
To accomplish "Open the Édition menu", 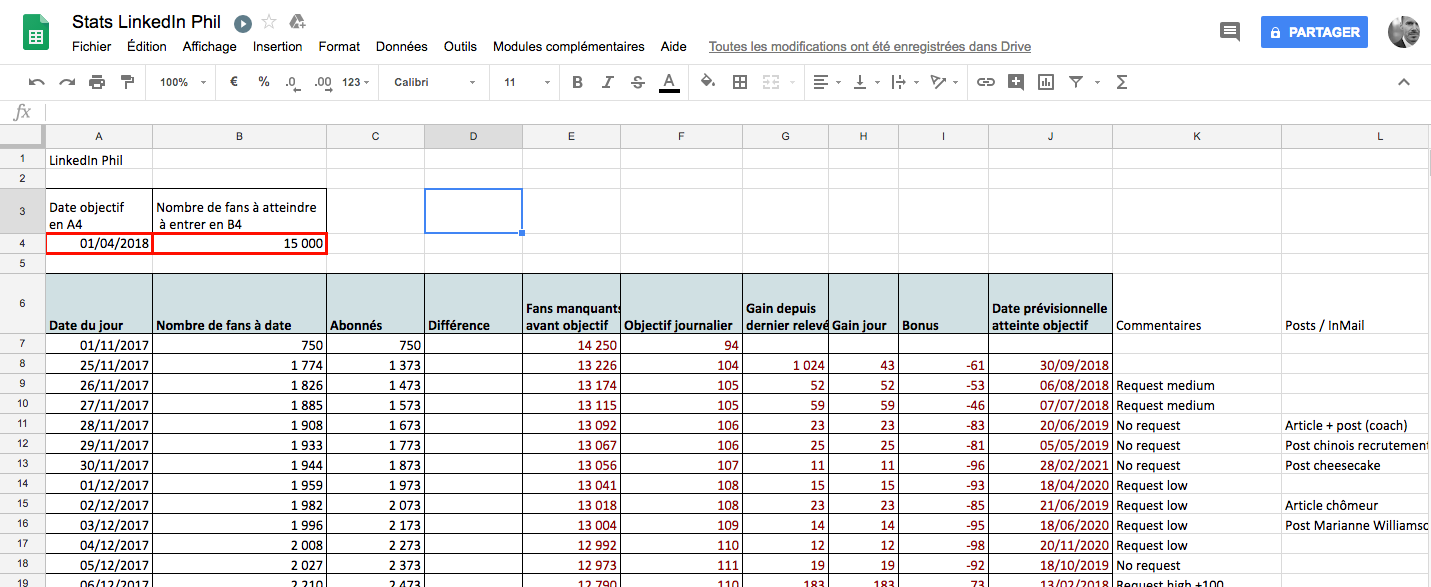I will point(147,47).
